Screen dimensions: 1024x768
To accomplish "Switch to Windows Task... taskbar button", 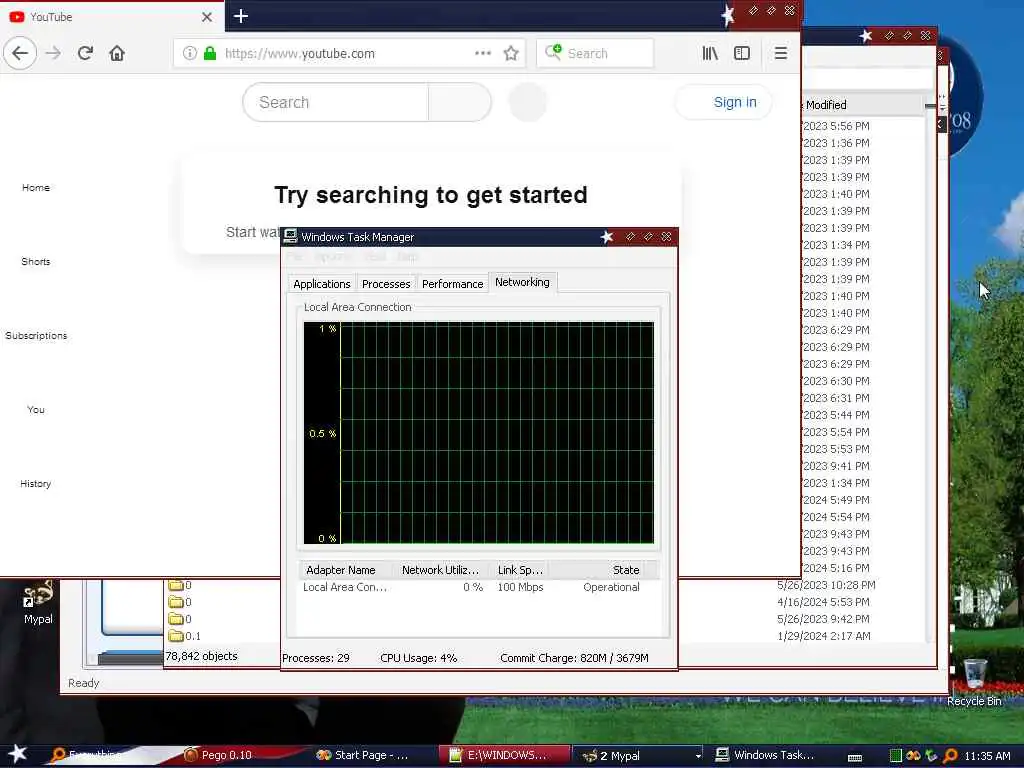I will point(767,755).
